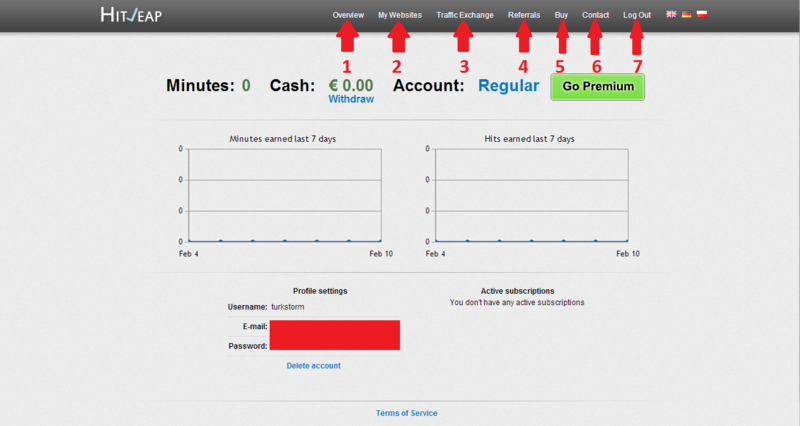800x426 pixels.
Task: Click the Cash: label
Action: [x=292, y=86]
